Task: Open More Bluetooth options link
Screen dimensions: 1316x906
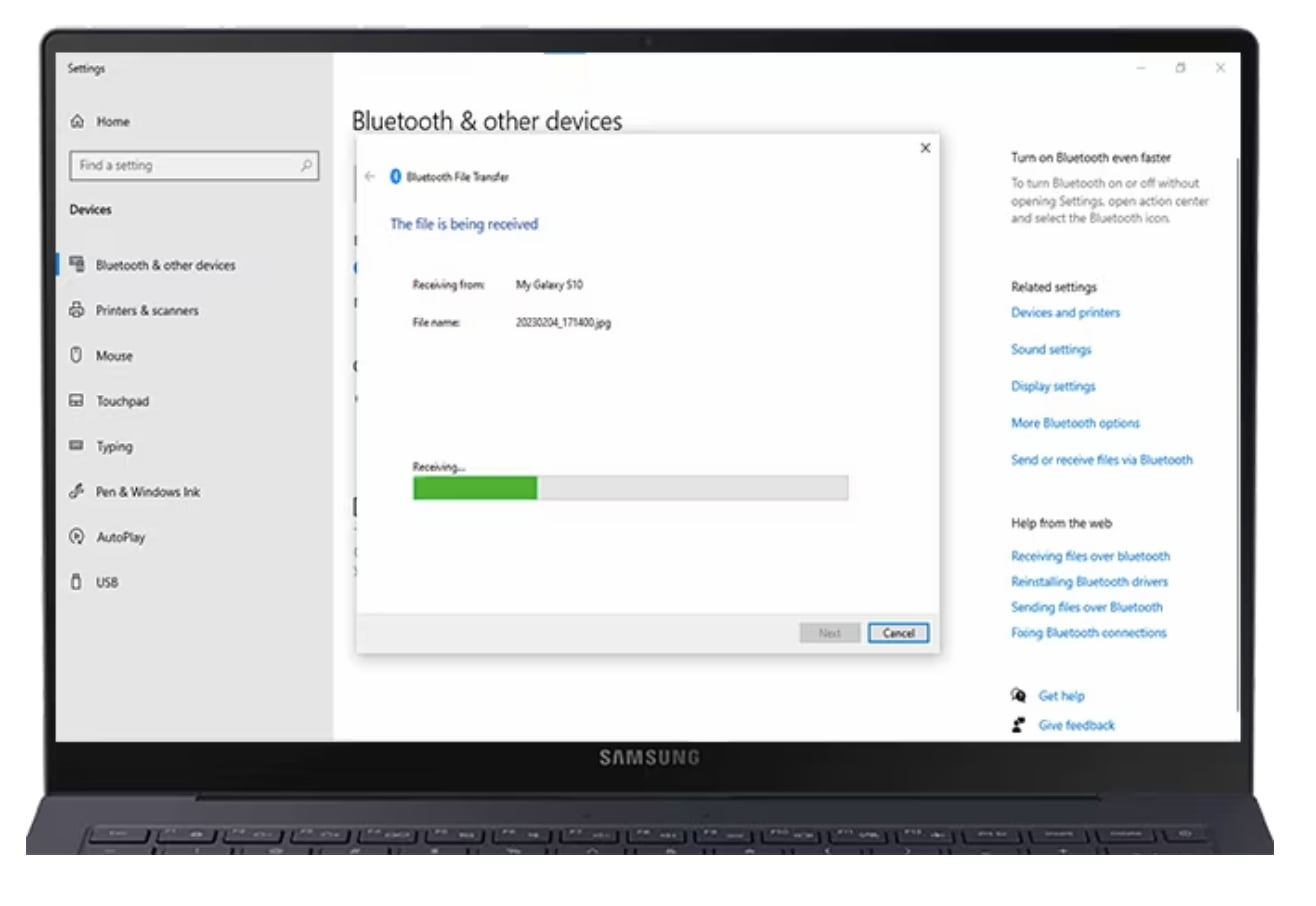Action: [x=1075, y=424]
